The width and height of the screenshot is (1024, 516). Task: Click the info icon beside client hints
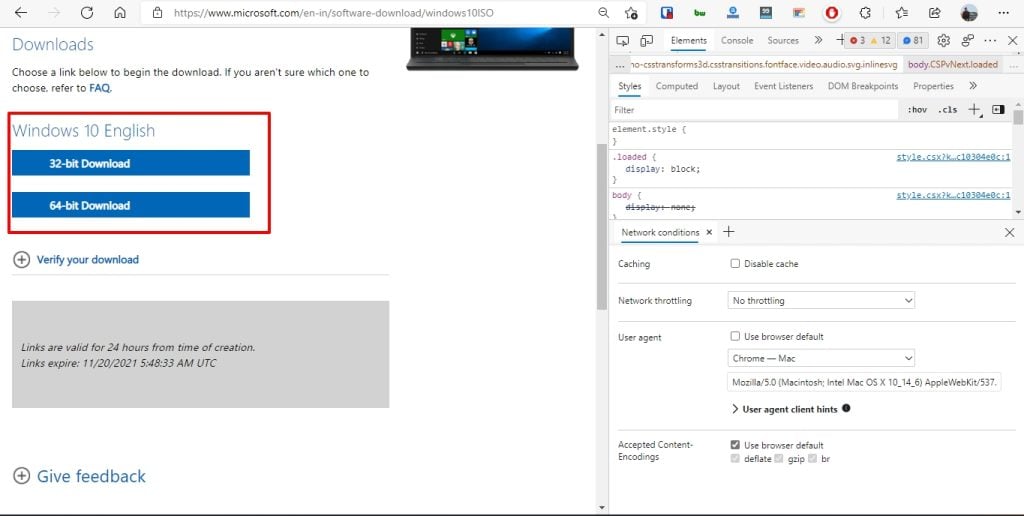846,408
